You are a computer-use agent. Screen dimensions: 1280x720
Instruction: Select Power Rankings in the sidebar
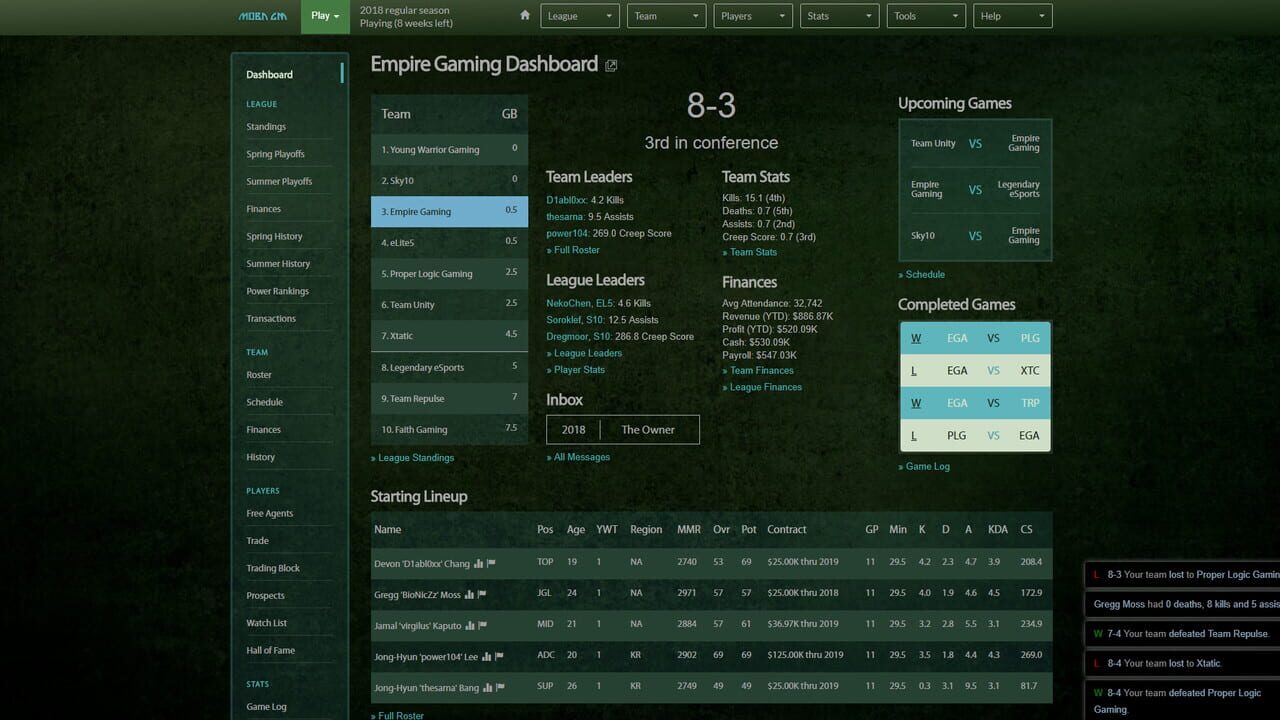click(x=277, y=291)
